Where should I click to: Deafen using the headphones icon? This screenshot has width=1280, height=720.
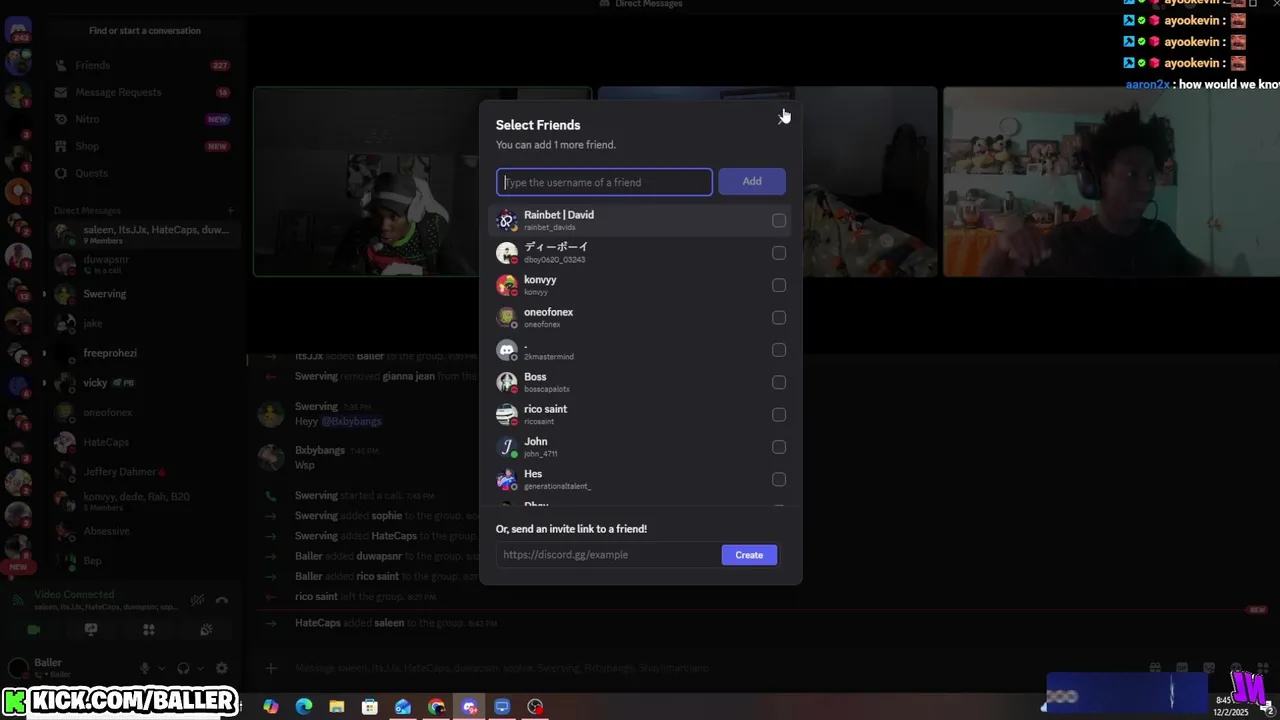(x=183, y=668)
